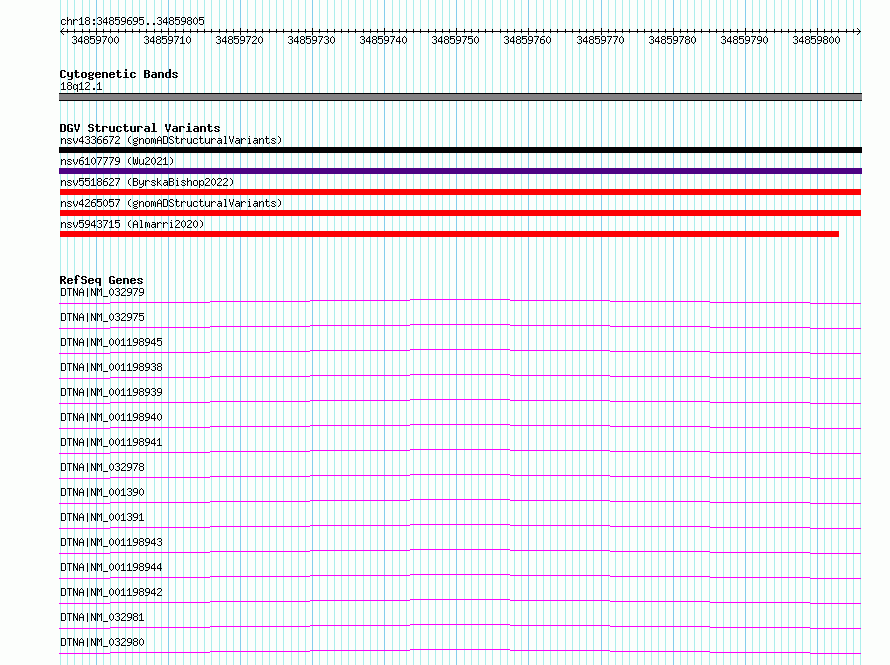Select the purple nsv6107779 variant bar
Viewport: 890px width, 665px height.
(x=460, y=171)
